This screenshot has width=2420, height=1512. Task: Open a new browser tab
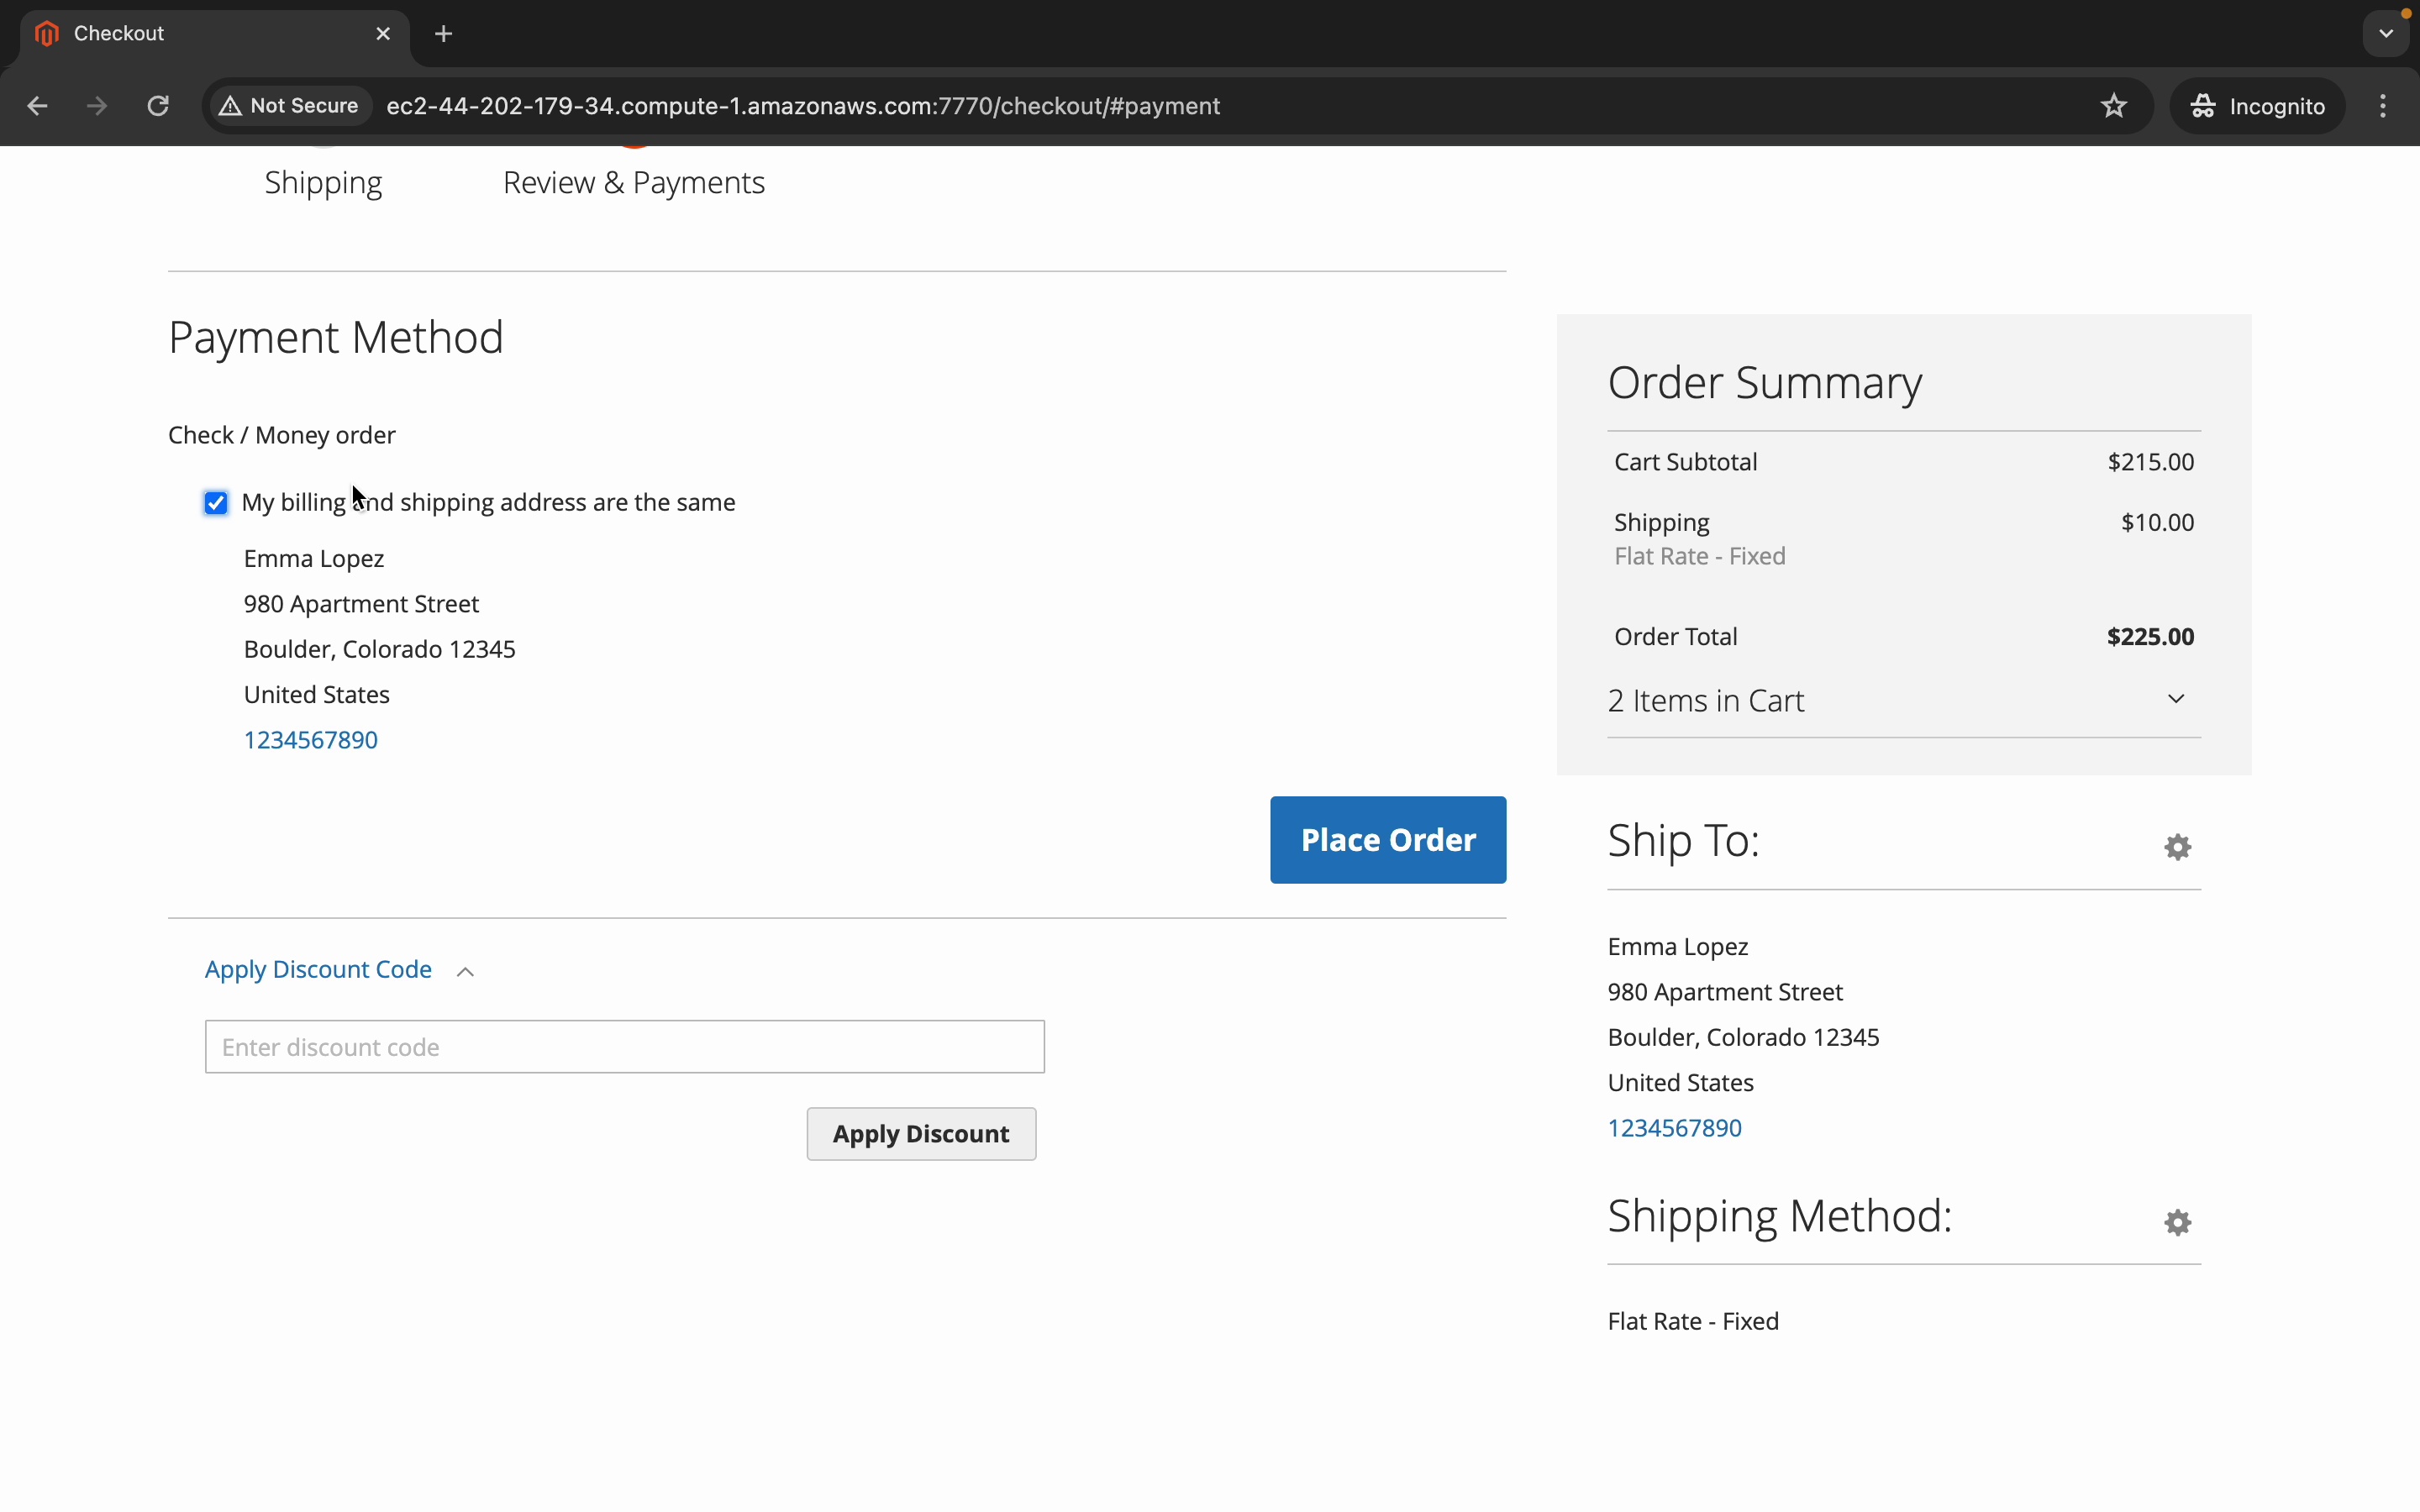pos(444,34)
